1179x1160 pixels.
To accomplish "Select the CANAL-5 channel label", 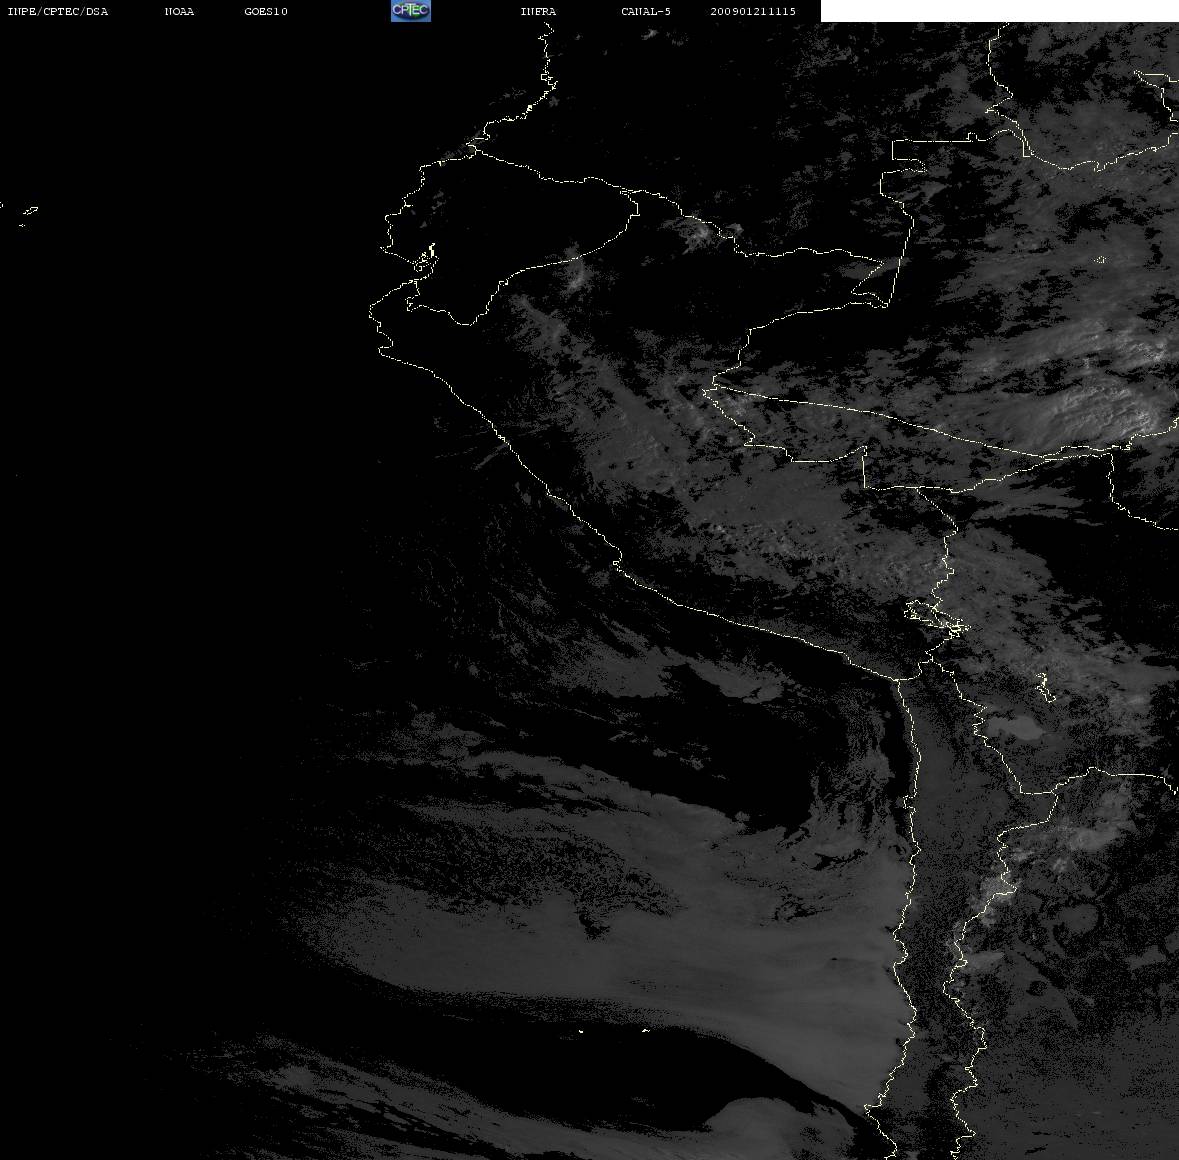I will [646, 11].
